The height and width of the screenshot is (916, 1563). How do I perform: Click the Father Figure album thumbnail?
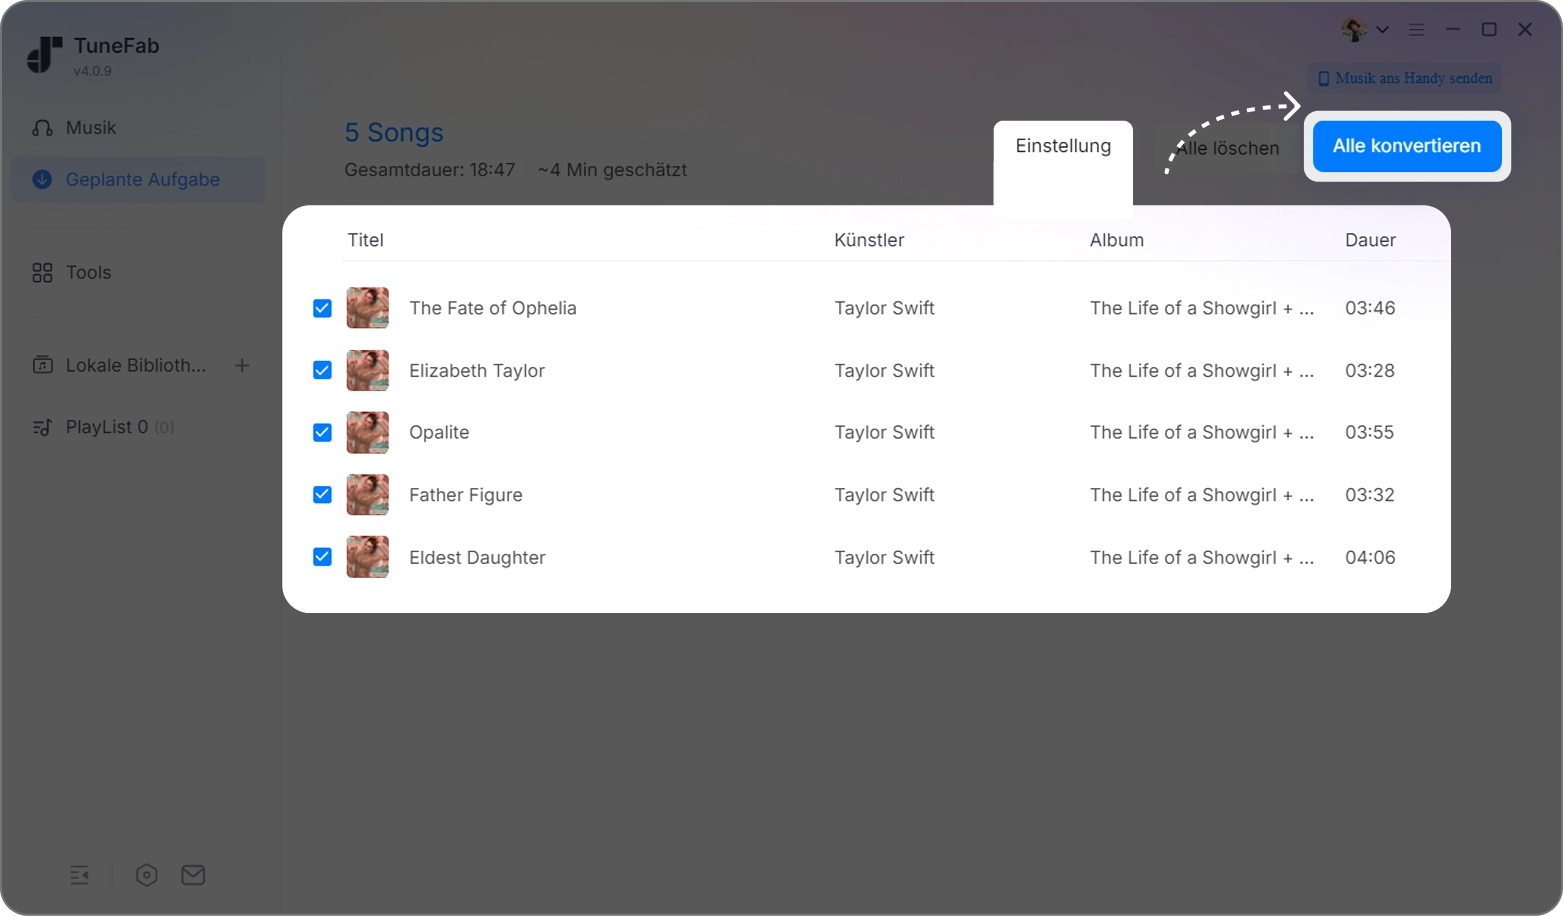368,495
